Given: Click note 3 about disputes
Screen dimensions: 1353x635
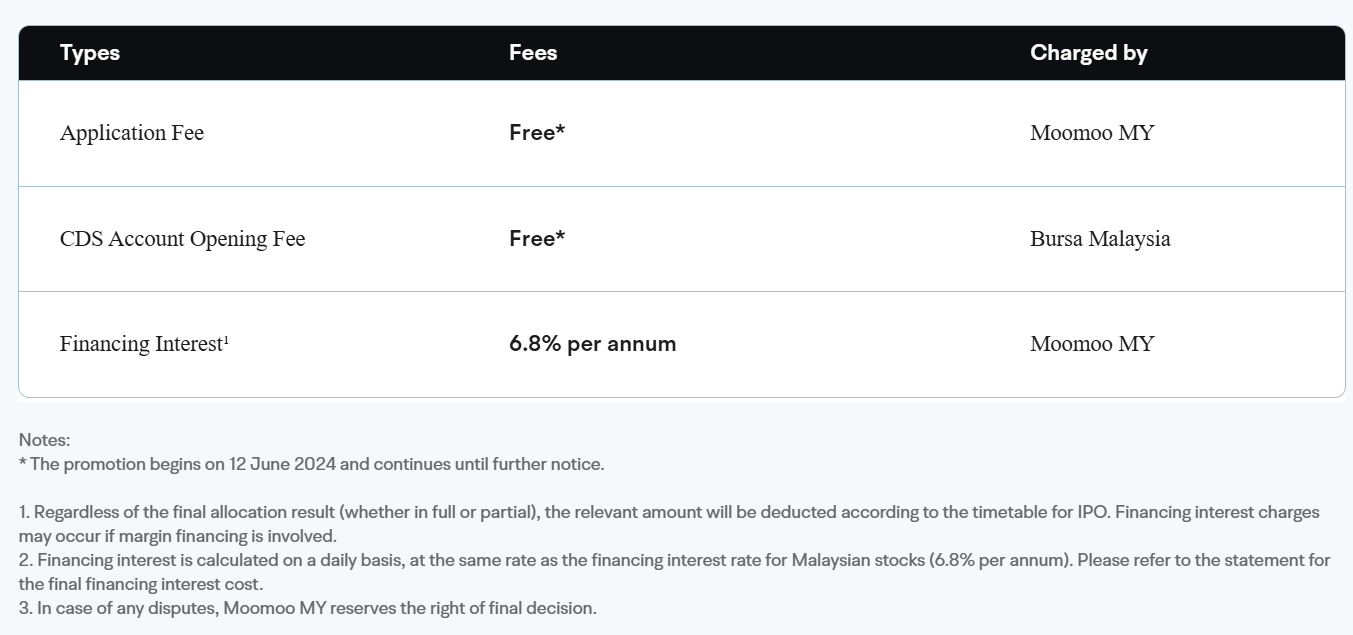Looking at the screenshot, I should point(308,608).
